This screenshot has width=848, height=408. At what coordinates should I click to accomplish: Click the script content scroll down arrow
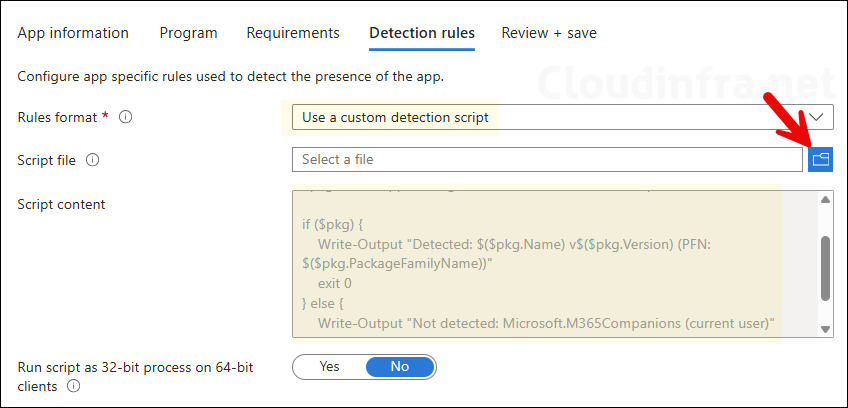click(x=825, y=329)
